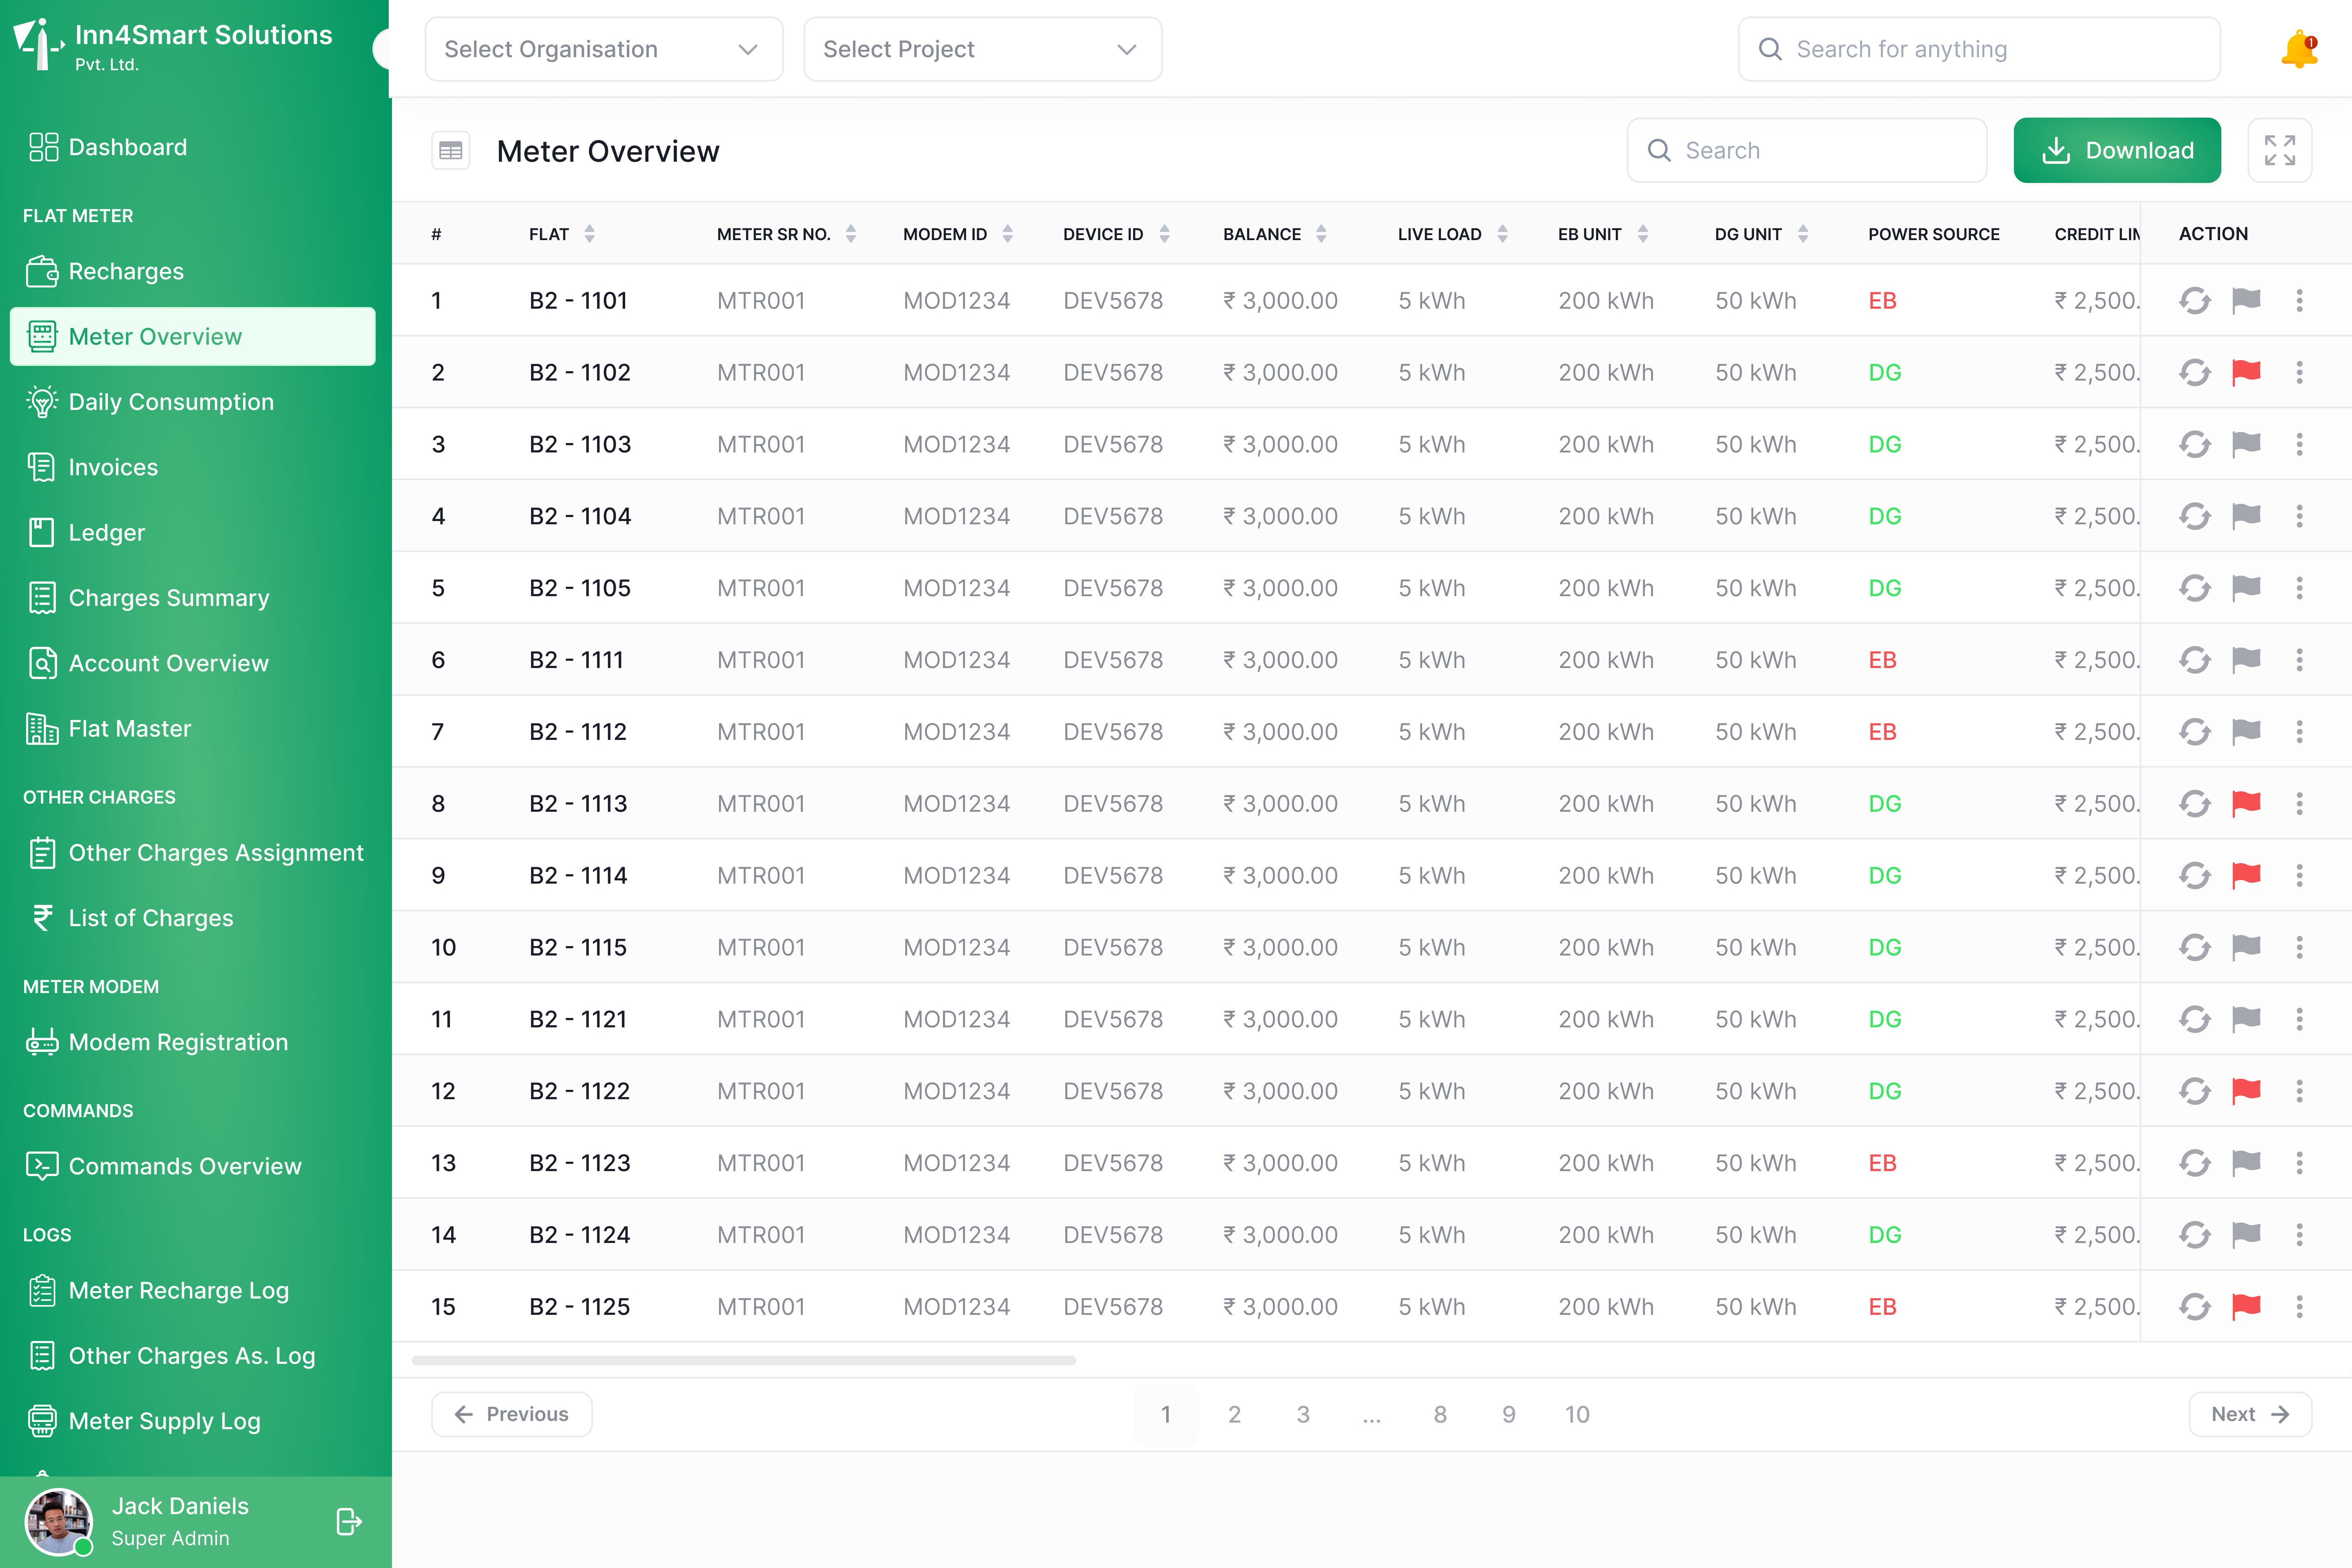Focus the Search for anything field
The image size is (2352, 1568).
point(1979,49)
